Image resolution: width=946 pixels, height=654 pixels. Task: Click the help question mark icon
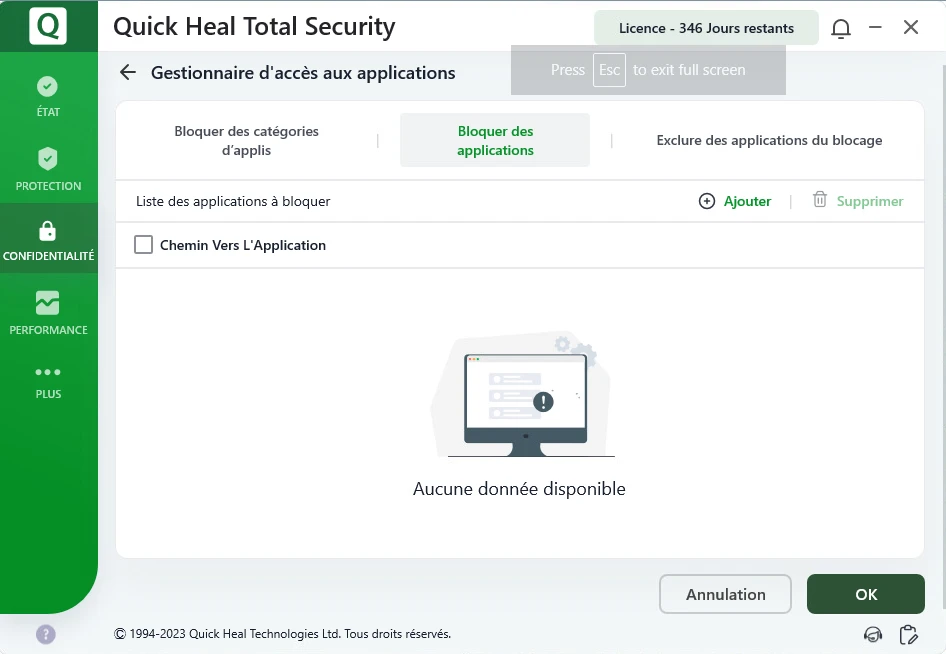click(x=46, y=634)
